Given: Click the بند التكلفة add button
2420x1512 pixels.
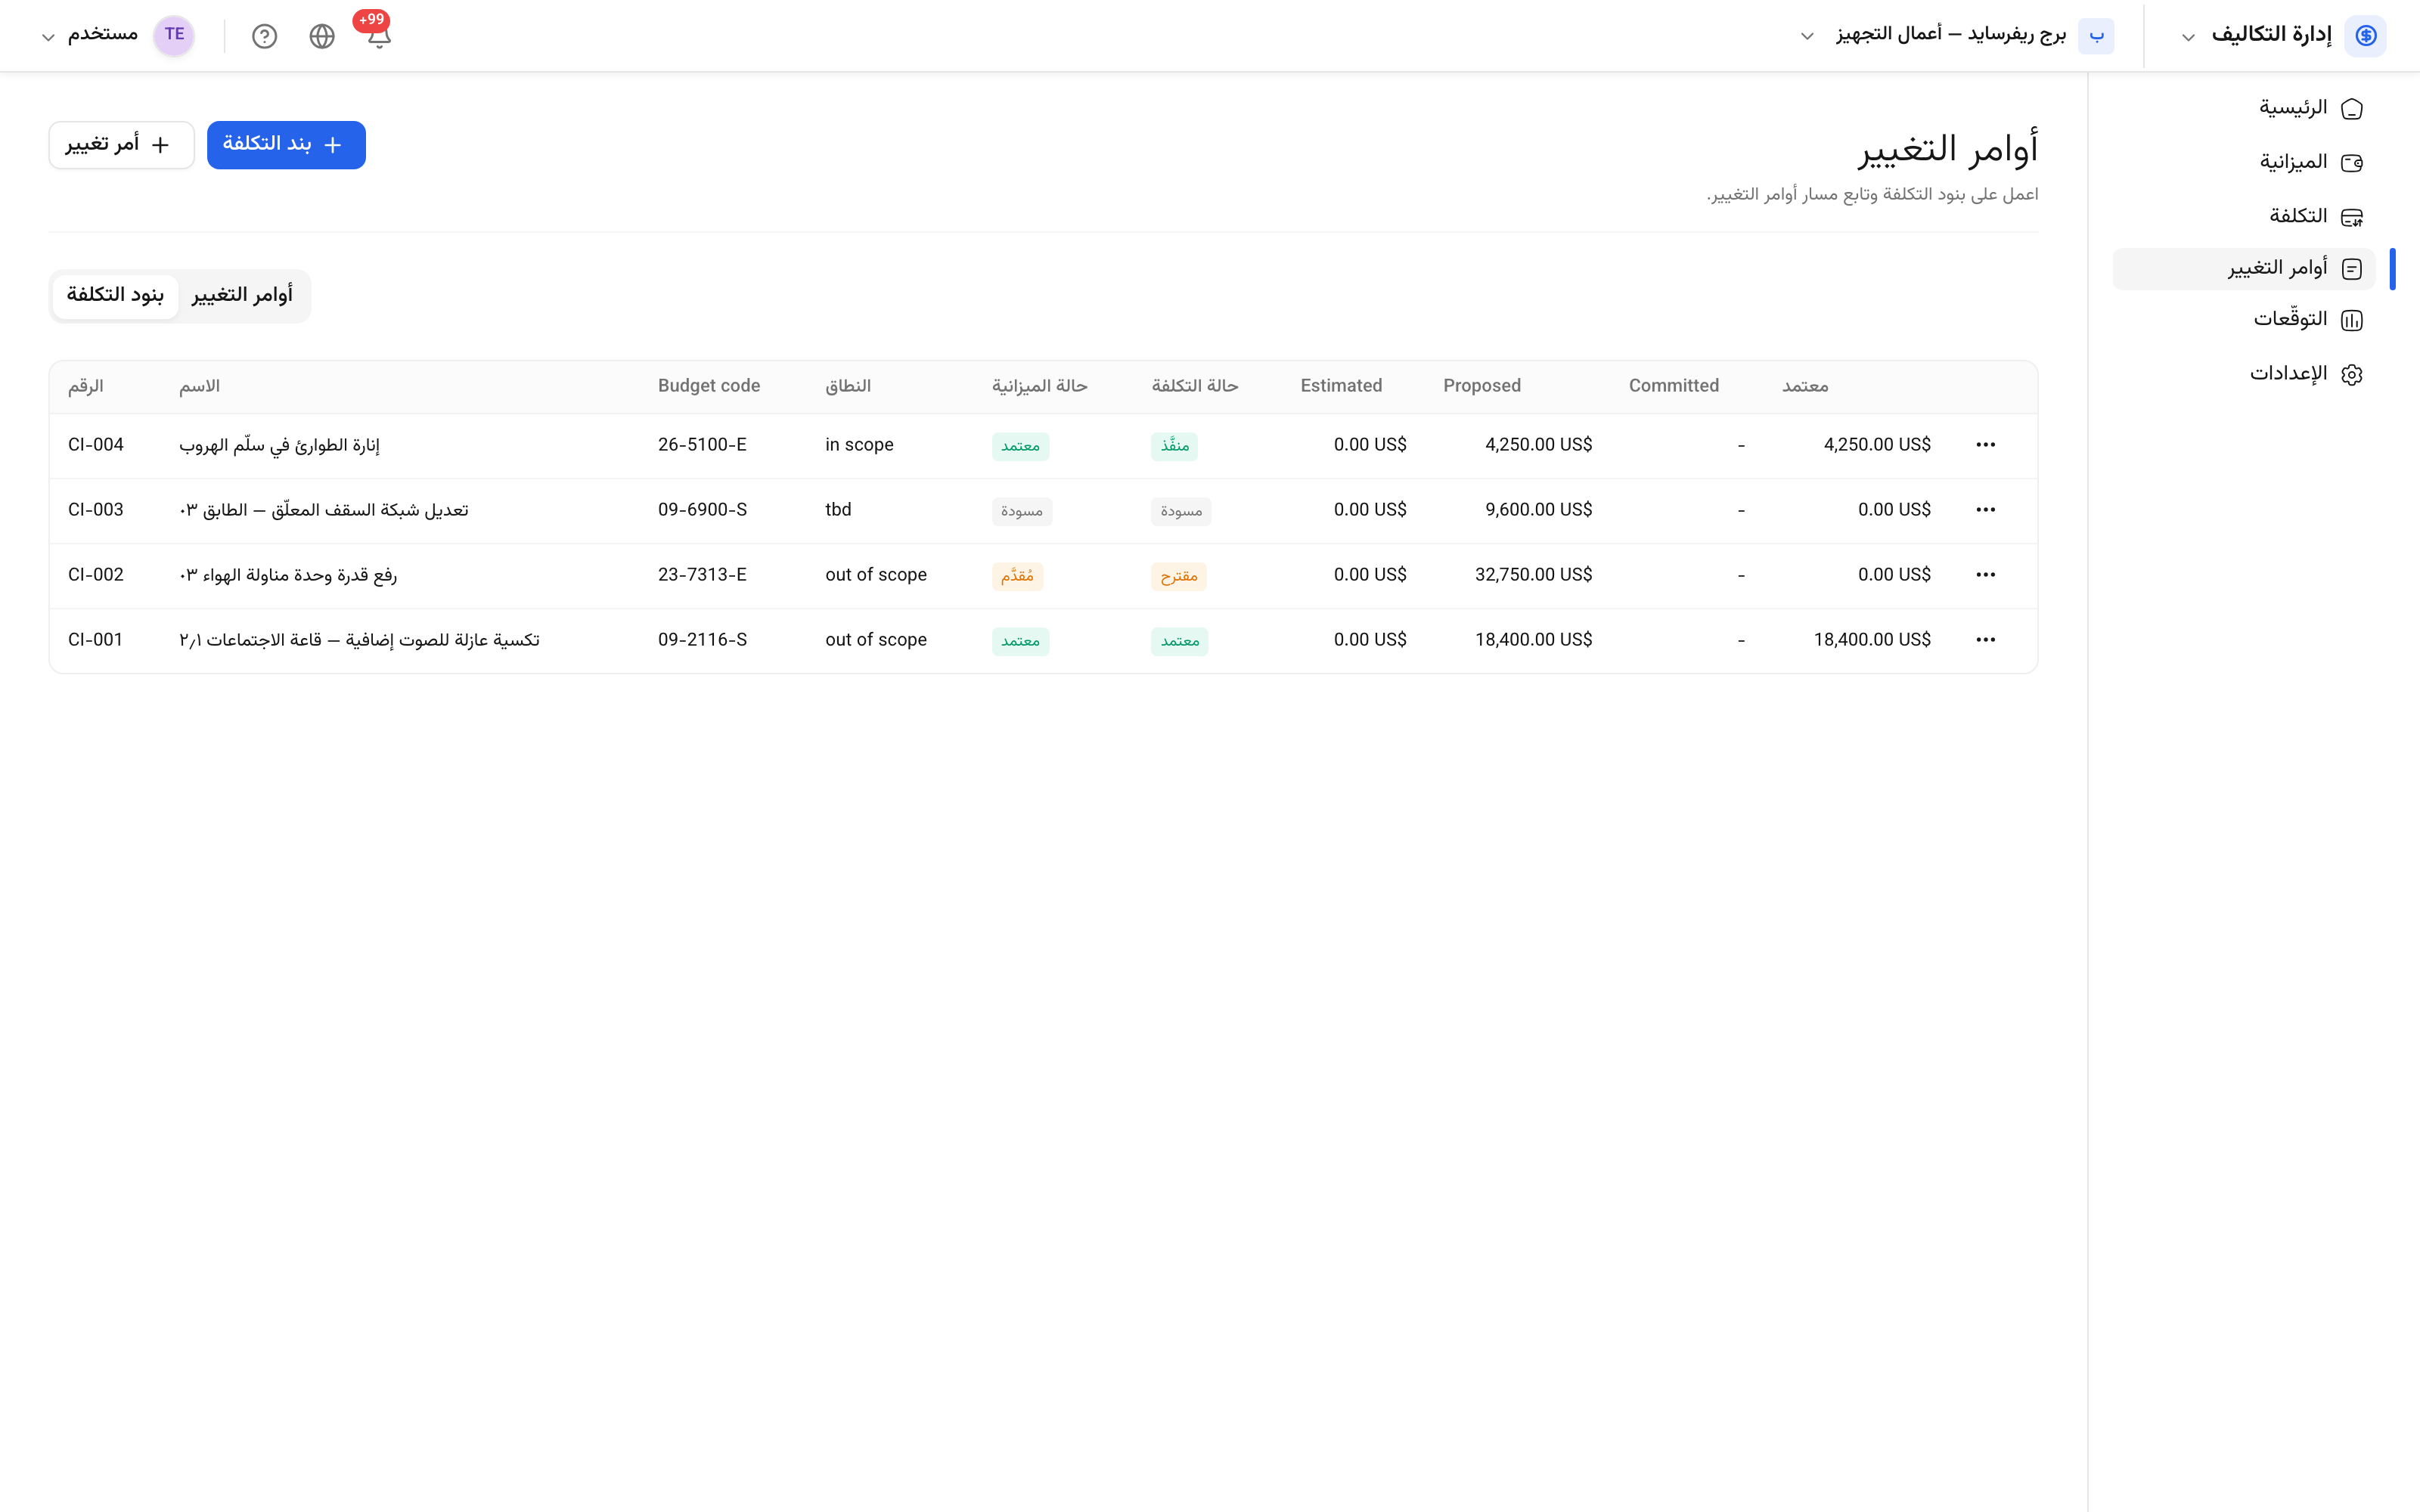Looking at the screenshot, I should (x=286, y=145).
